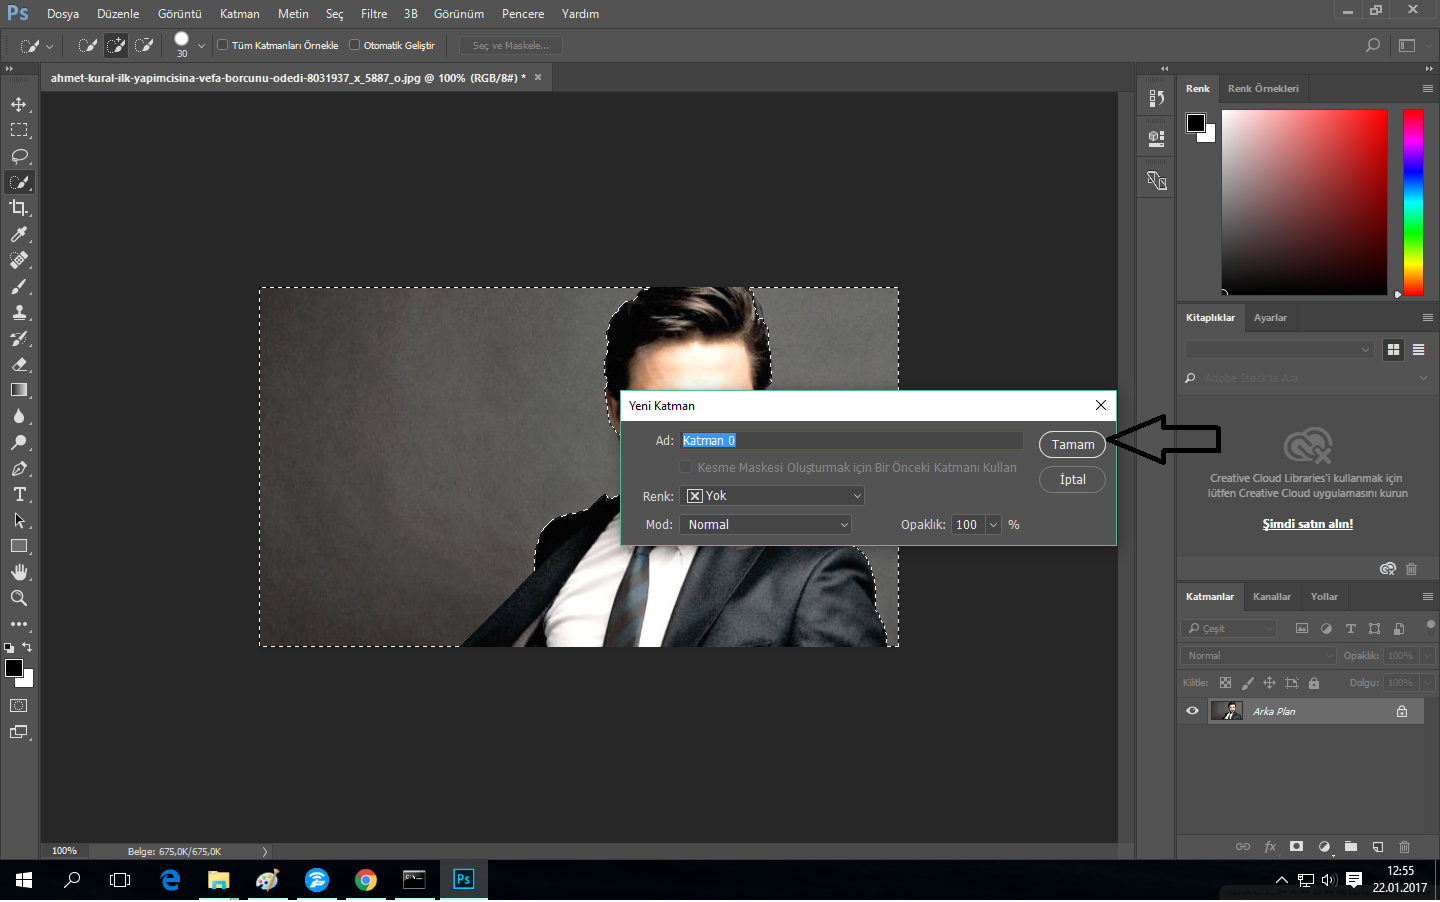Select the Hand tool
1440x902 pixels.
(19, 572)
